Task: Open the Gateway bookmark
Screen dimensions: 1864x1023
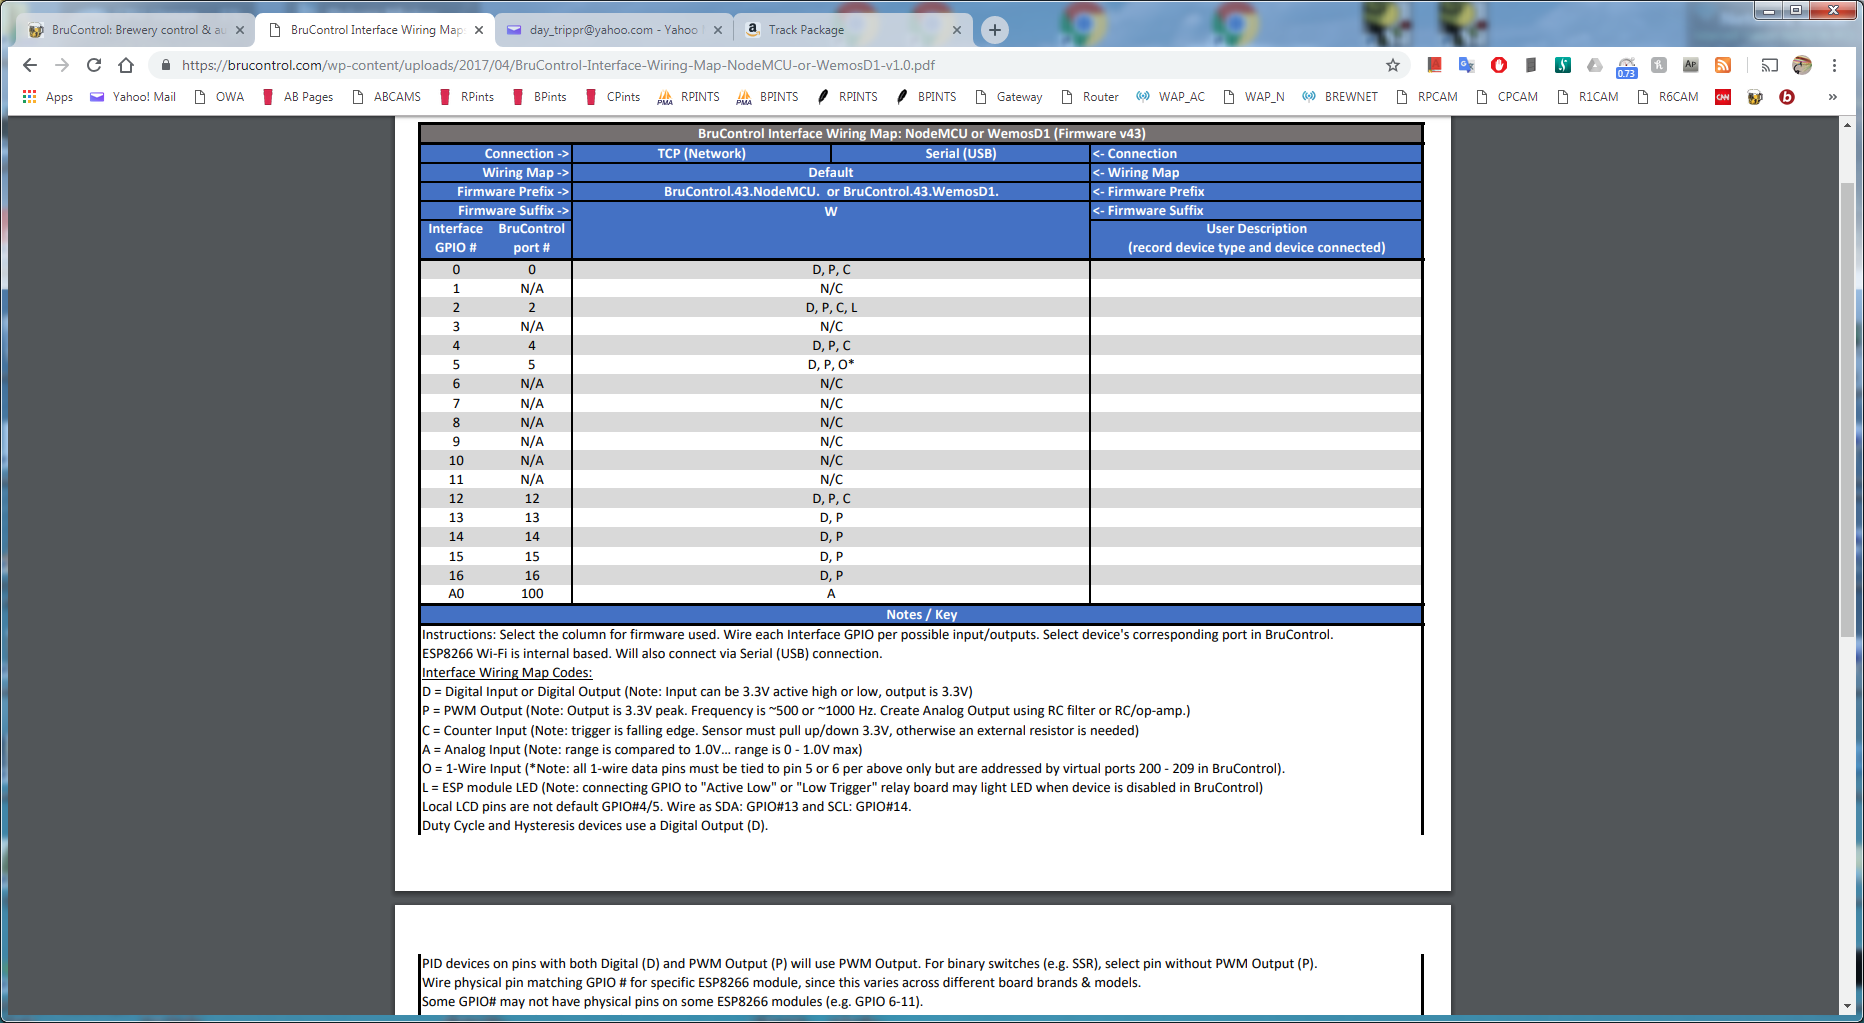Action: click(1009, 97)
